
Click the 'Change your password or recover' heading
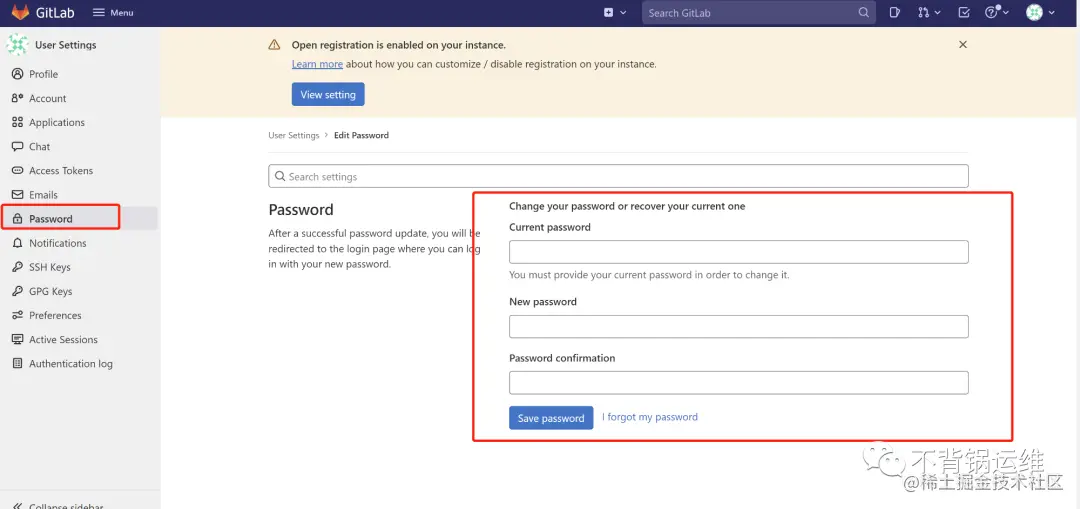pos(627,206)
